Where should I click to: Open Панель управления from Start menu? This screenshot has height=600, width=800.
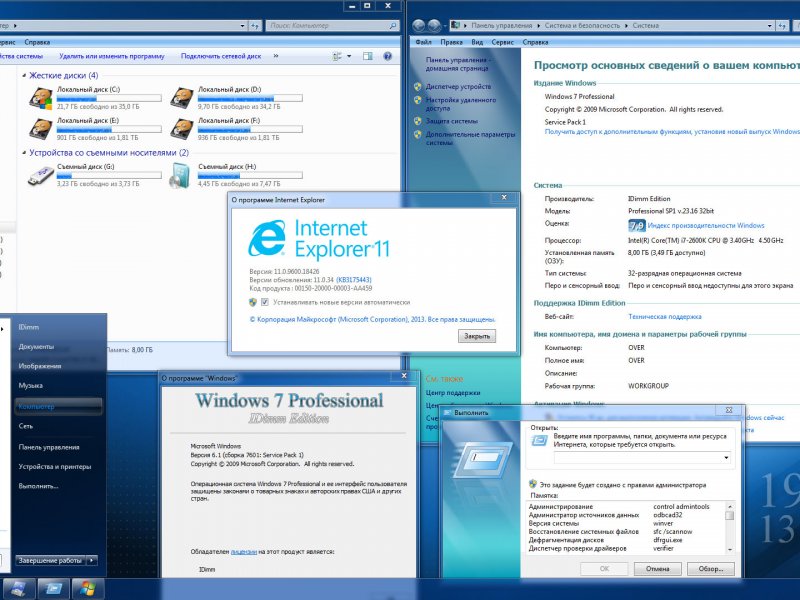(x=49, y=447)
